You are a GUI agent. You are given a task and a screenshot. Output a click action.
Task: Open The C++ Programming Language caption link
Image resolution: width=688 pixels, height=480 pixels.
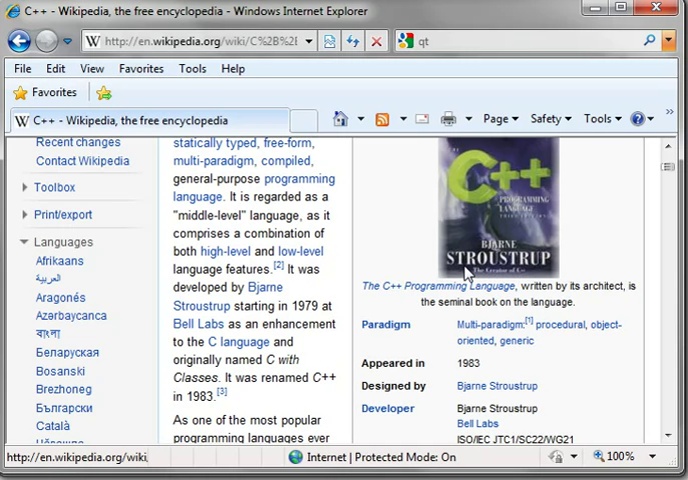[x=439, y=286]
